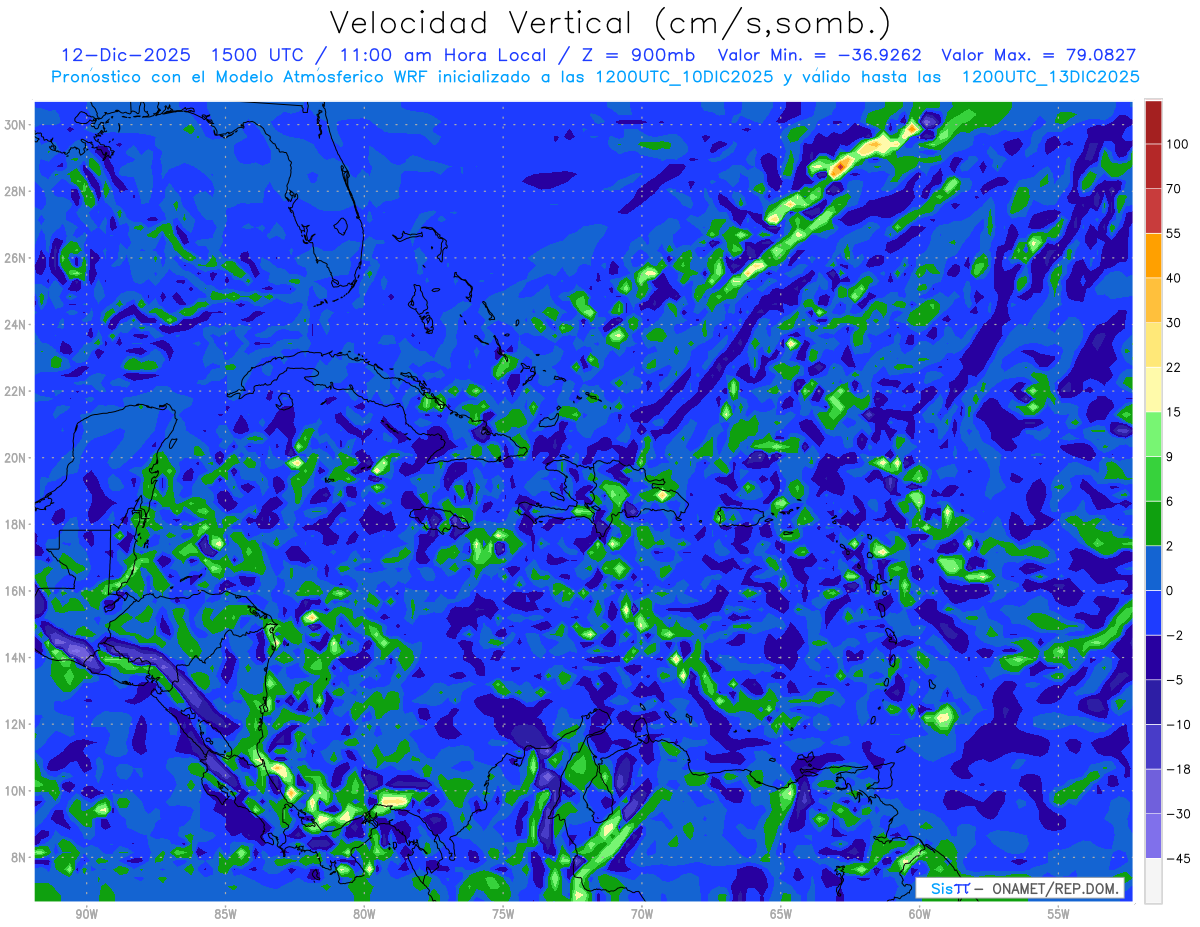Click the colorbar label '100'

click(x=1176, y=145)
